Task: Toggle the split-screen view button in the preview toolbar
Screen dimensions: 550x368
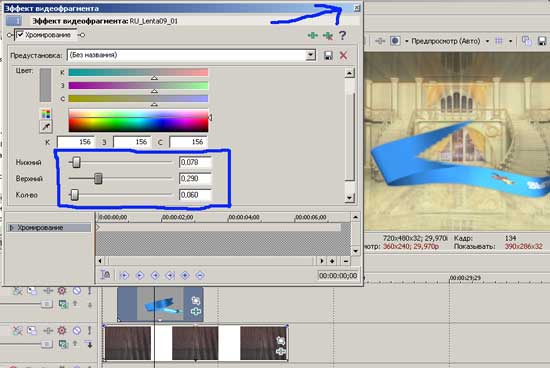Action: [395, 41]
